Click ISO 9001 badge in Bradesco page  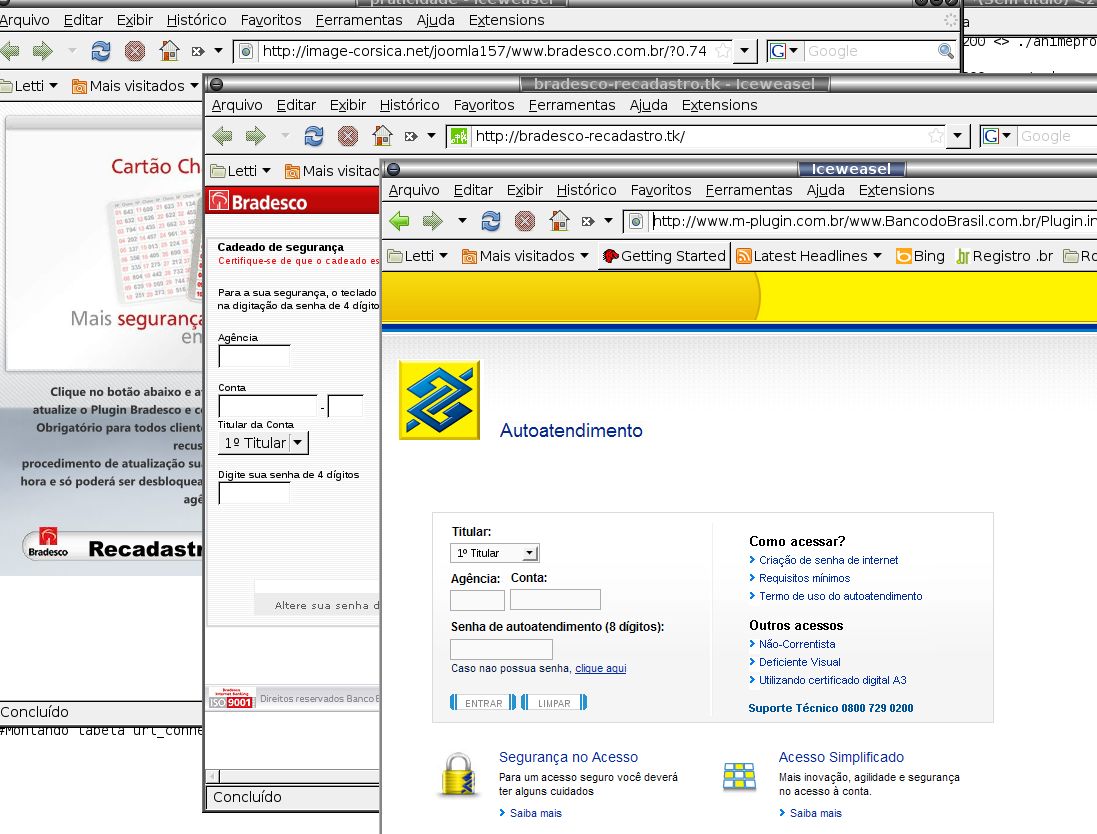click(x=232, y=698)
